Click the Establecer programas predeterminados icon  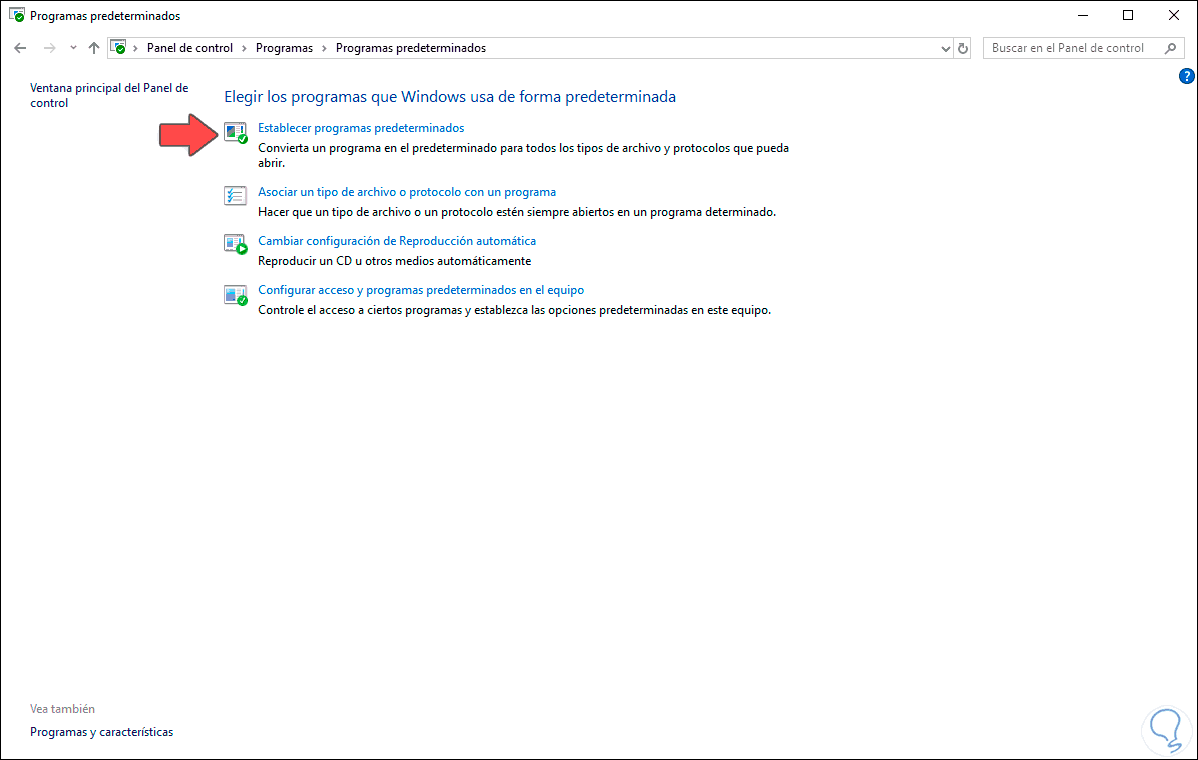click(x=236, y=133)
